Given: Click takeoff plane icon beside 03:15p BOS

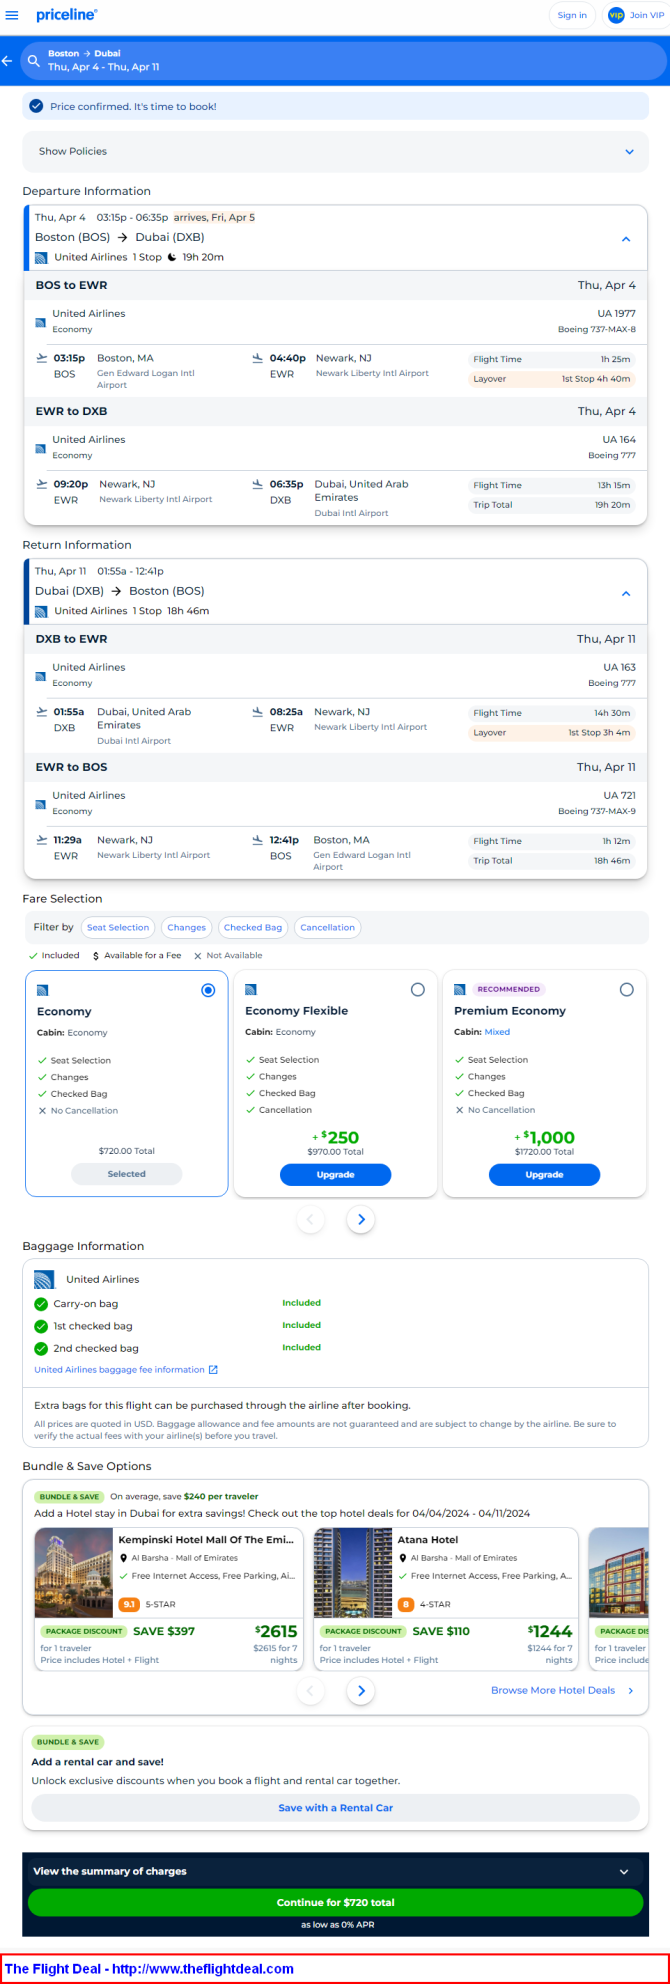Looking at the screenshot, I should [42, 358].
